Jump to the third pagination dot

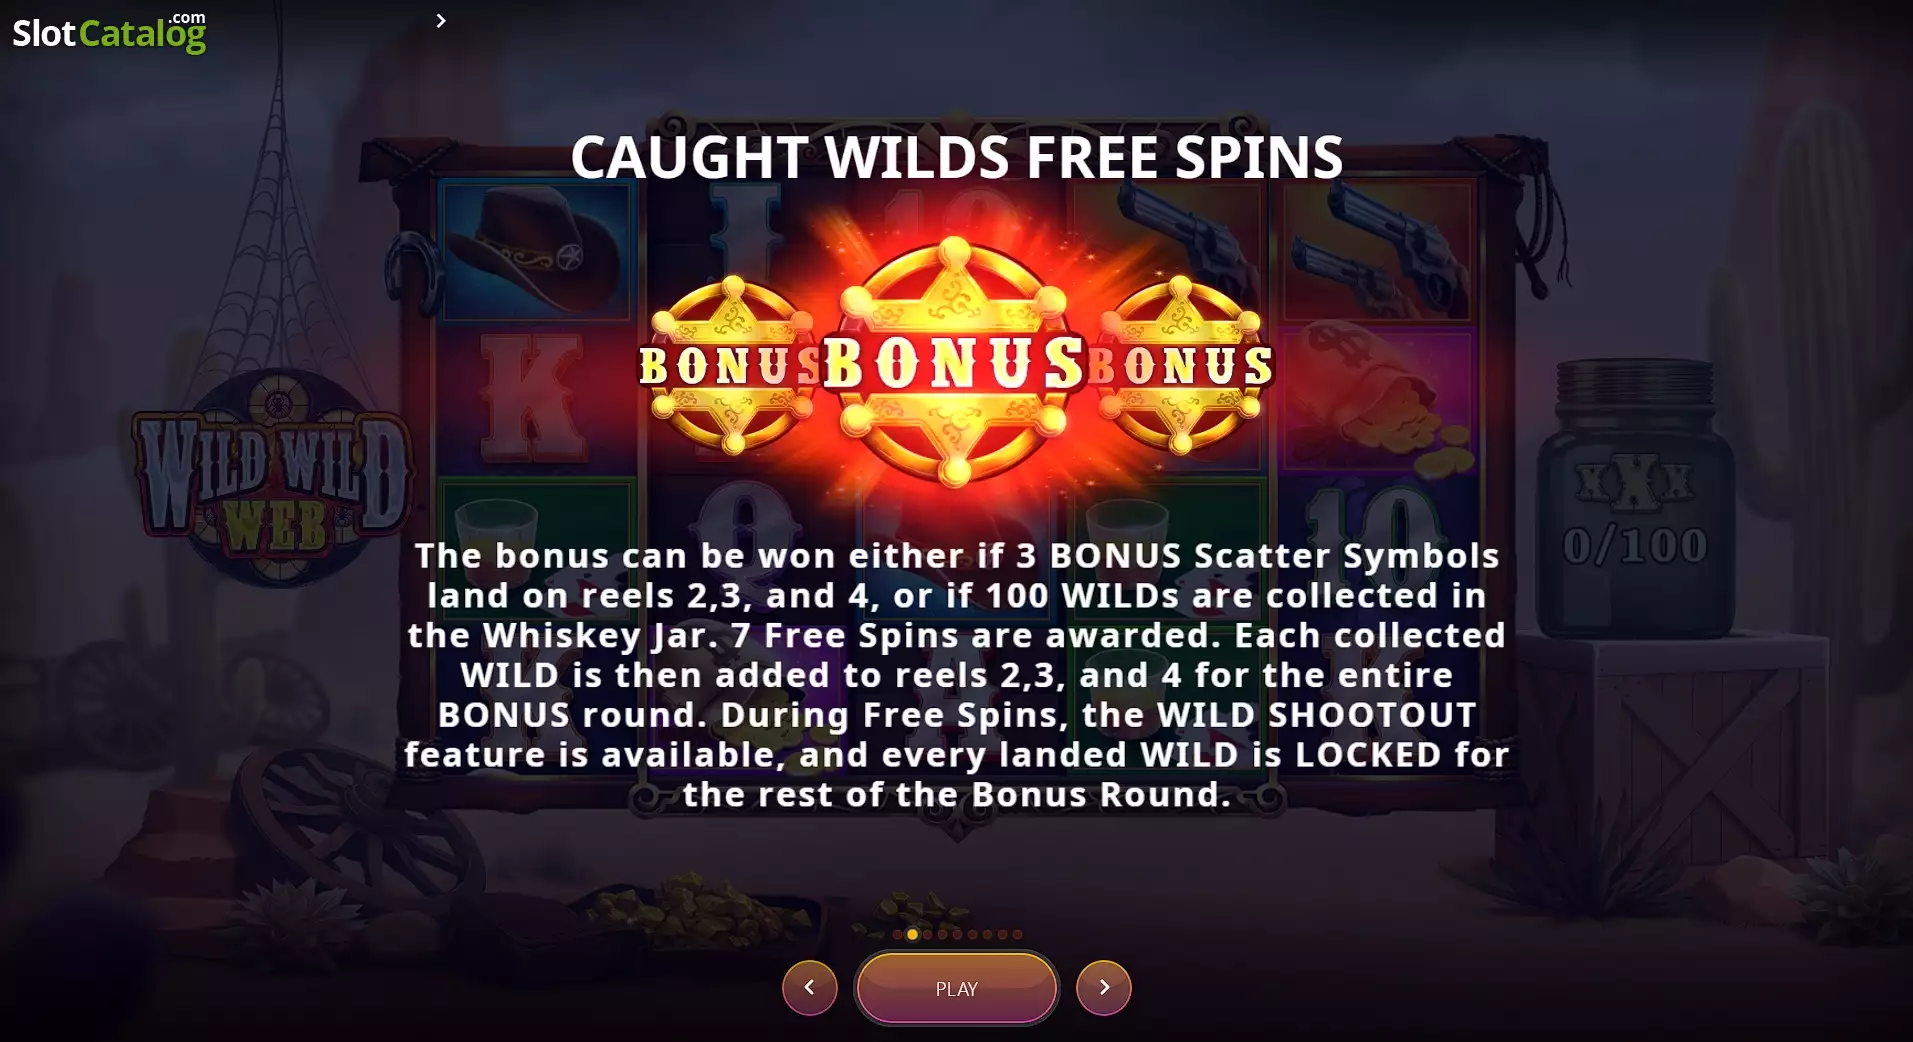click(x=927, y=934)
